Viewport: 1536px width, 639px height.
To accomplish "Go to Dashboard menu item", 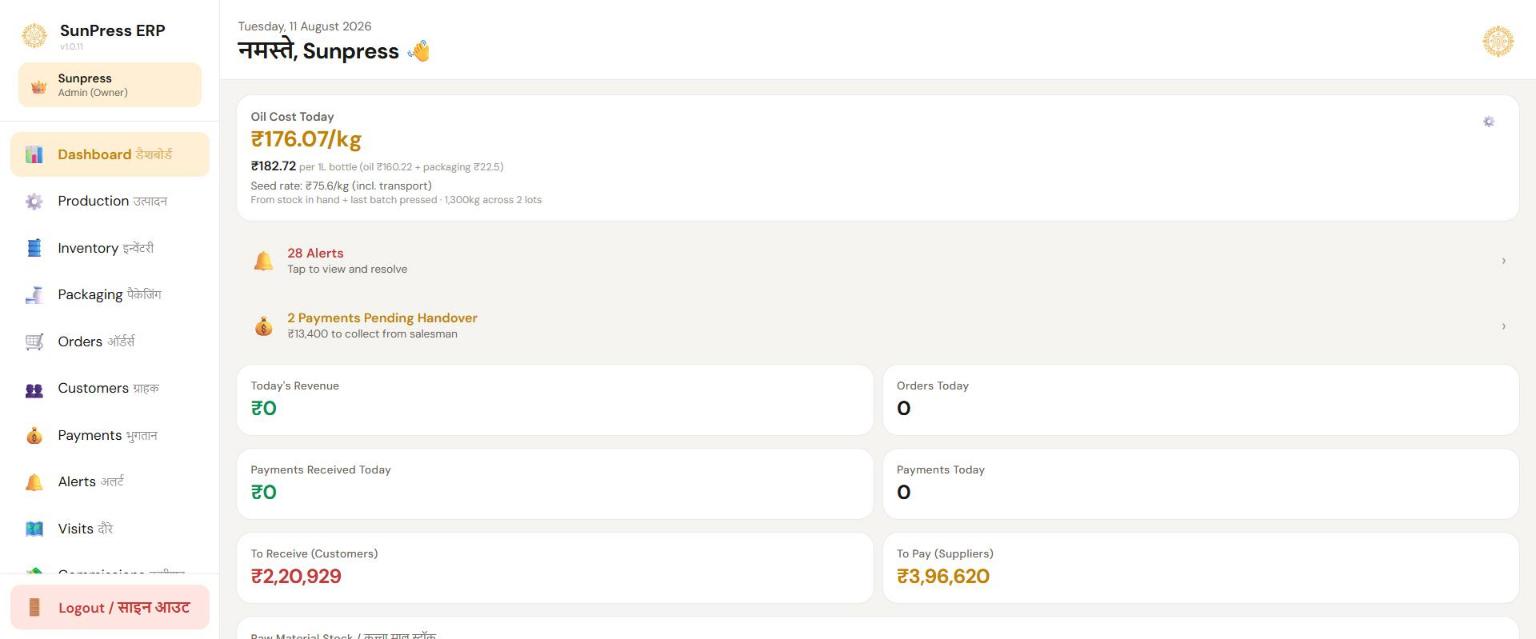I will point(110,154).
